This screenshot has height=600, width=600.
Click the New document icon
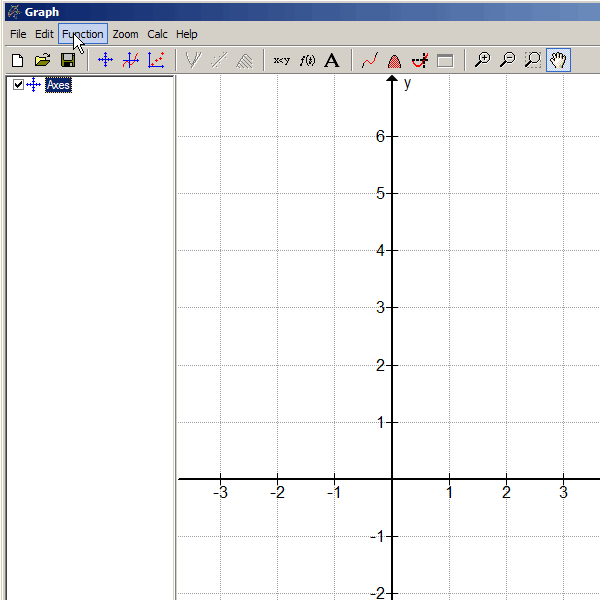click(17, 60)
